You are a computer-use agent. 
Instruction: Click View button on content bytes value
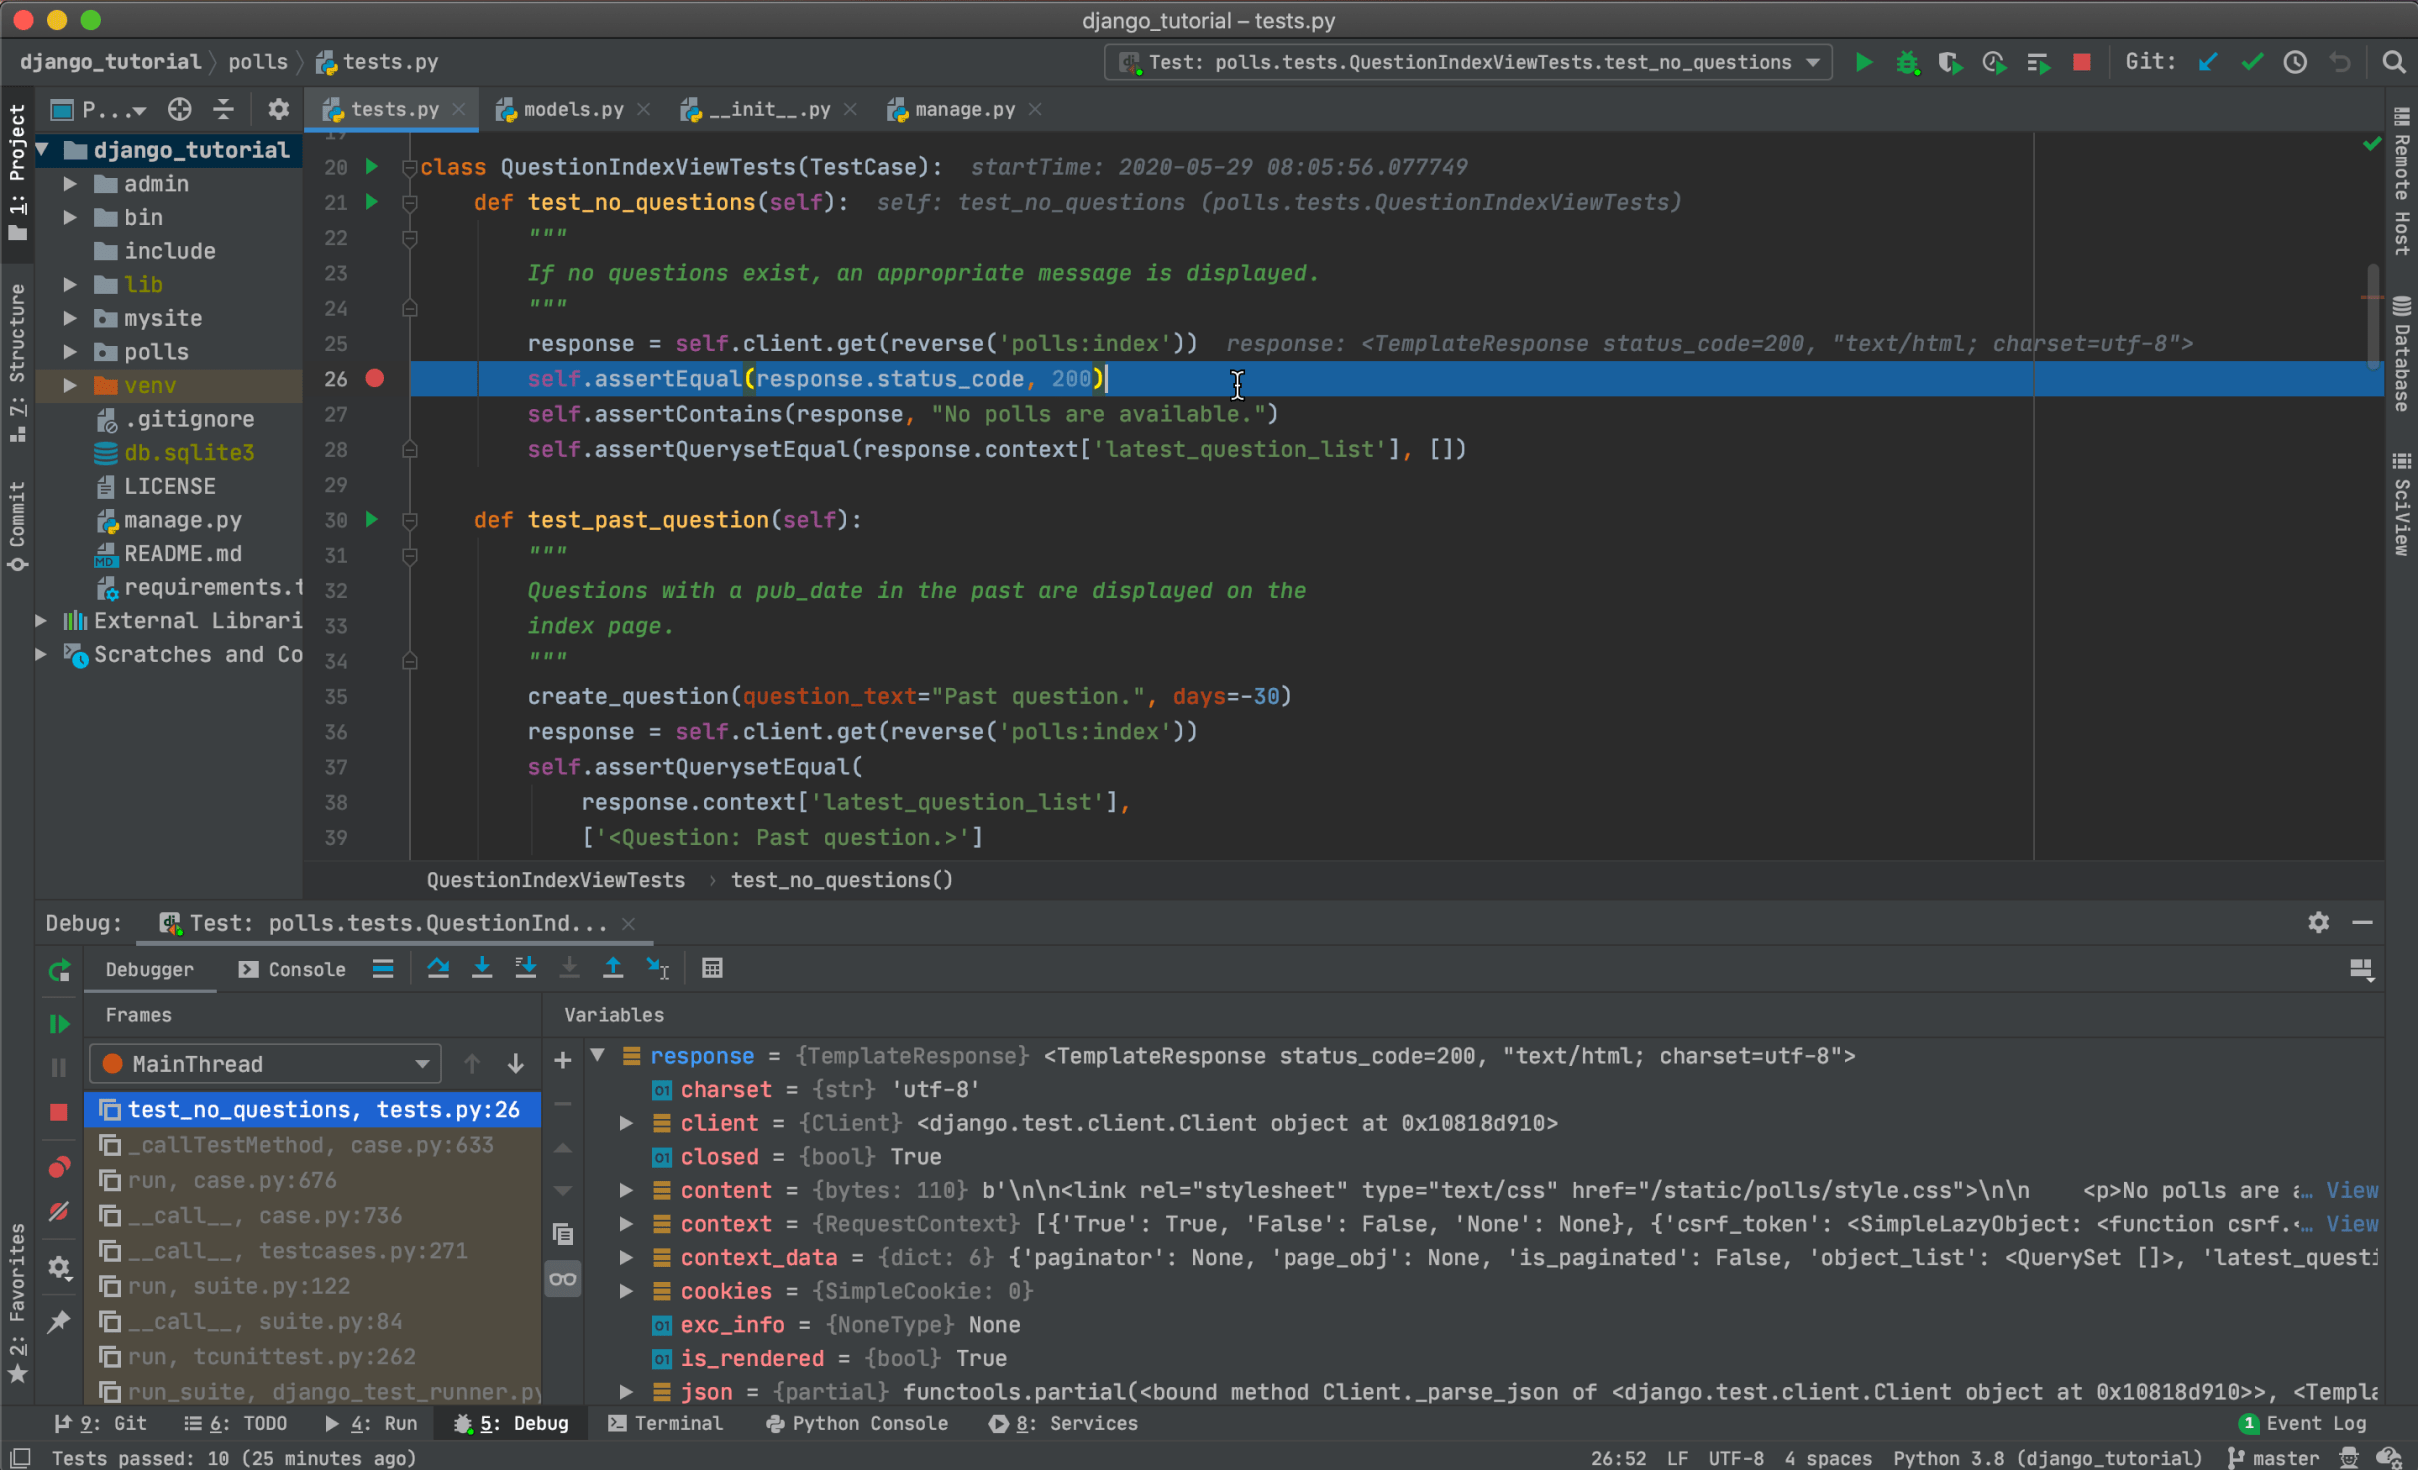click(x=2351, y=1190)
